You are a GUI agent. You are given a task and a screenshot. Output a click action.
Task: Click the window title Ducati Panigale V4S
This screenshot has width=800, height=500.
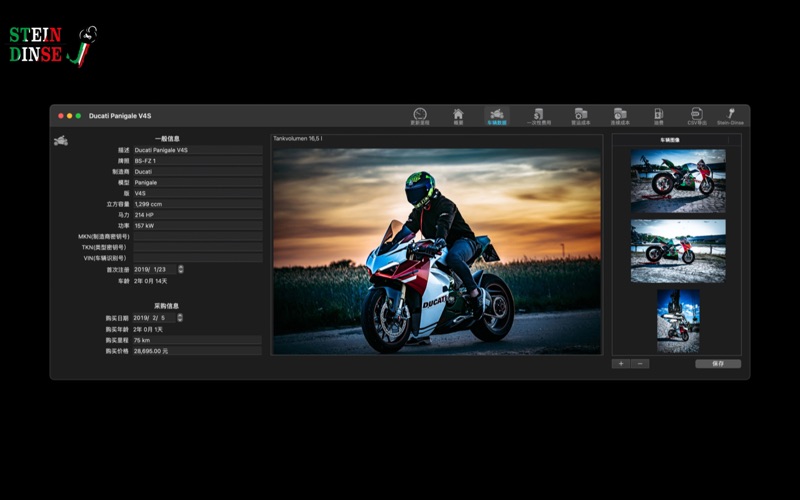pos(120,116)
